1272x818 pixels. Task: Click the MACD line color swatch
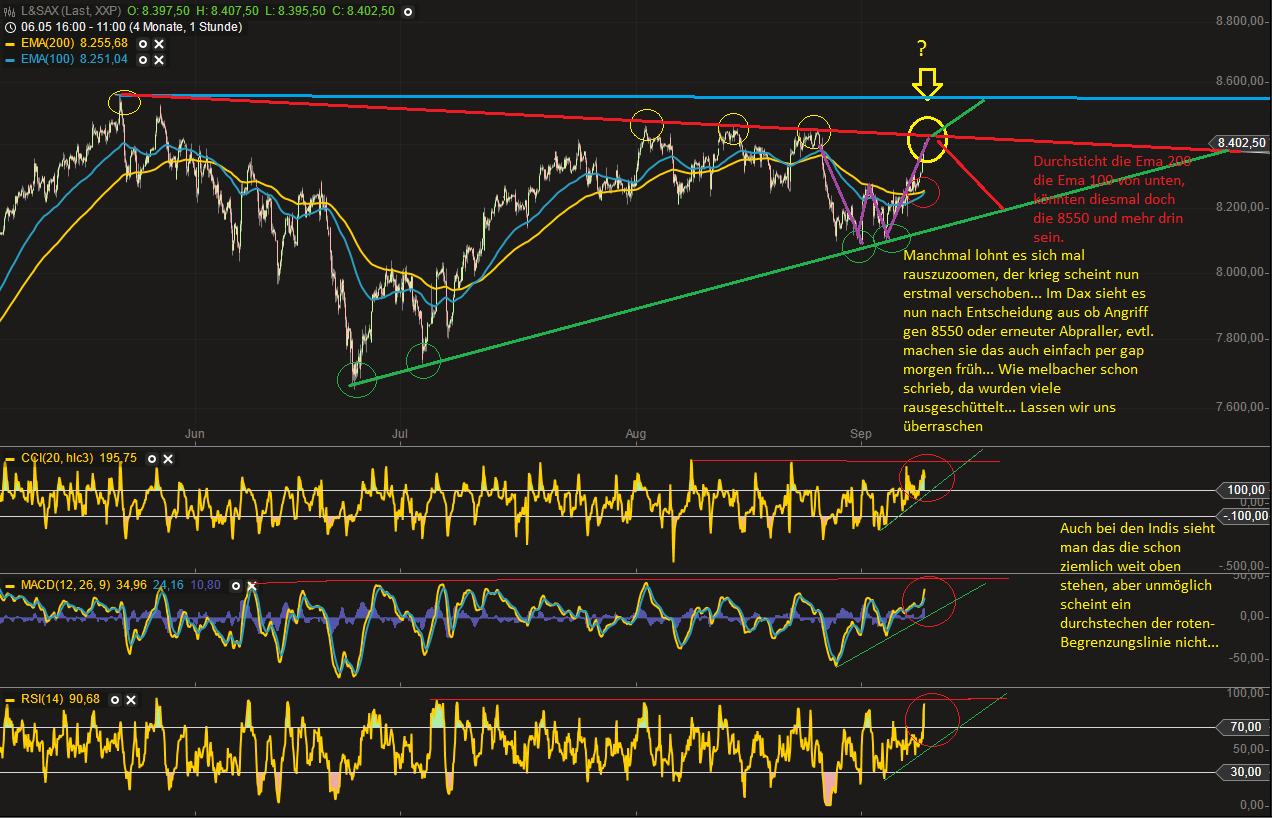tap(10, 585)
